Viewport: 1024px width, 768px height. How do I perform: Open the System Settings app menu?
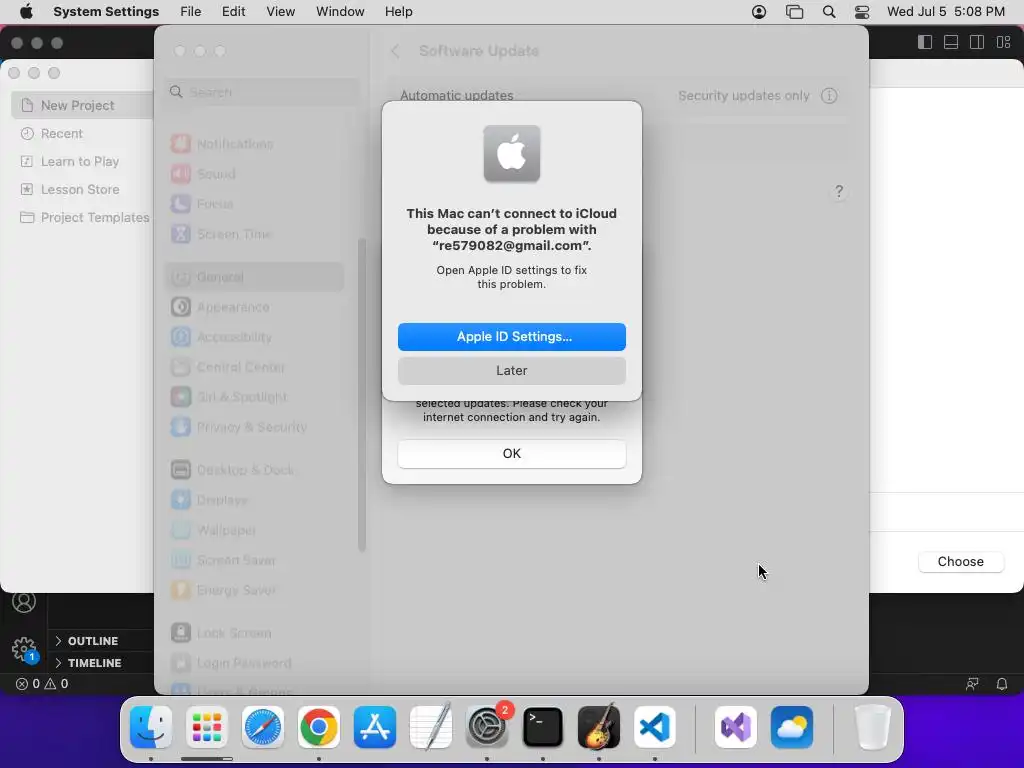[106, 12]
